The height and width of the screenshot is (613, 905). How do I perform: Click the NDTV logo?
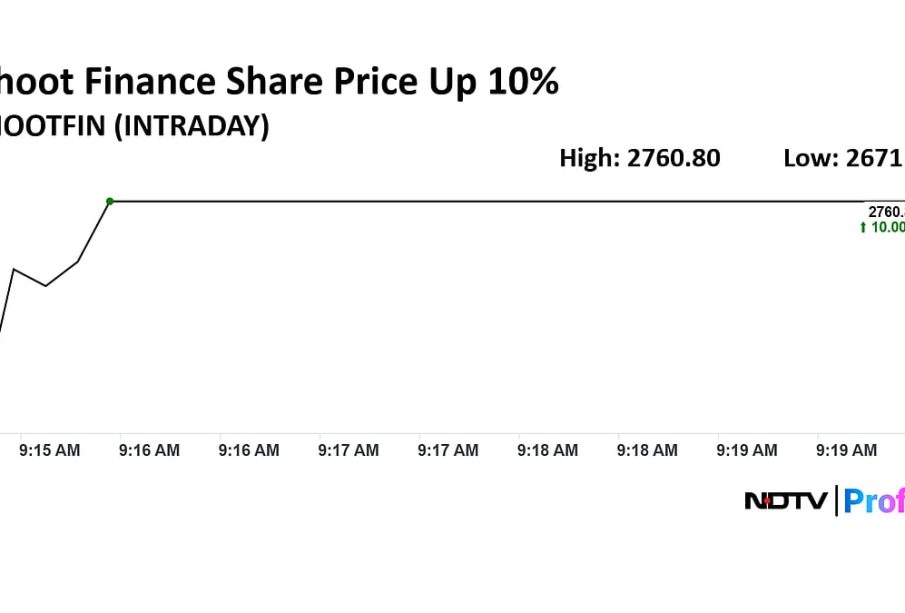pyautogui.click(x=786, y=500)
